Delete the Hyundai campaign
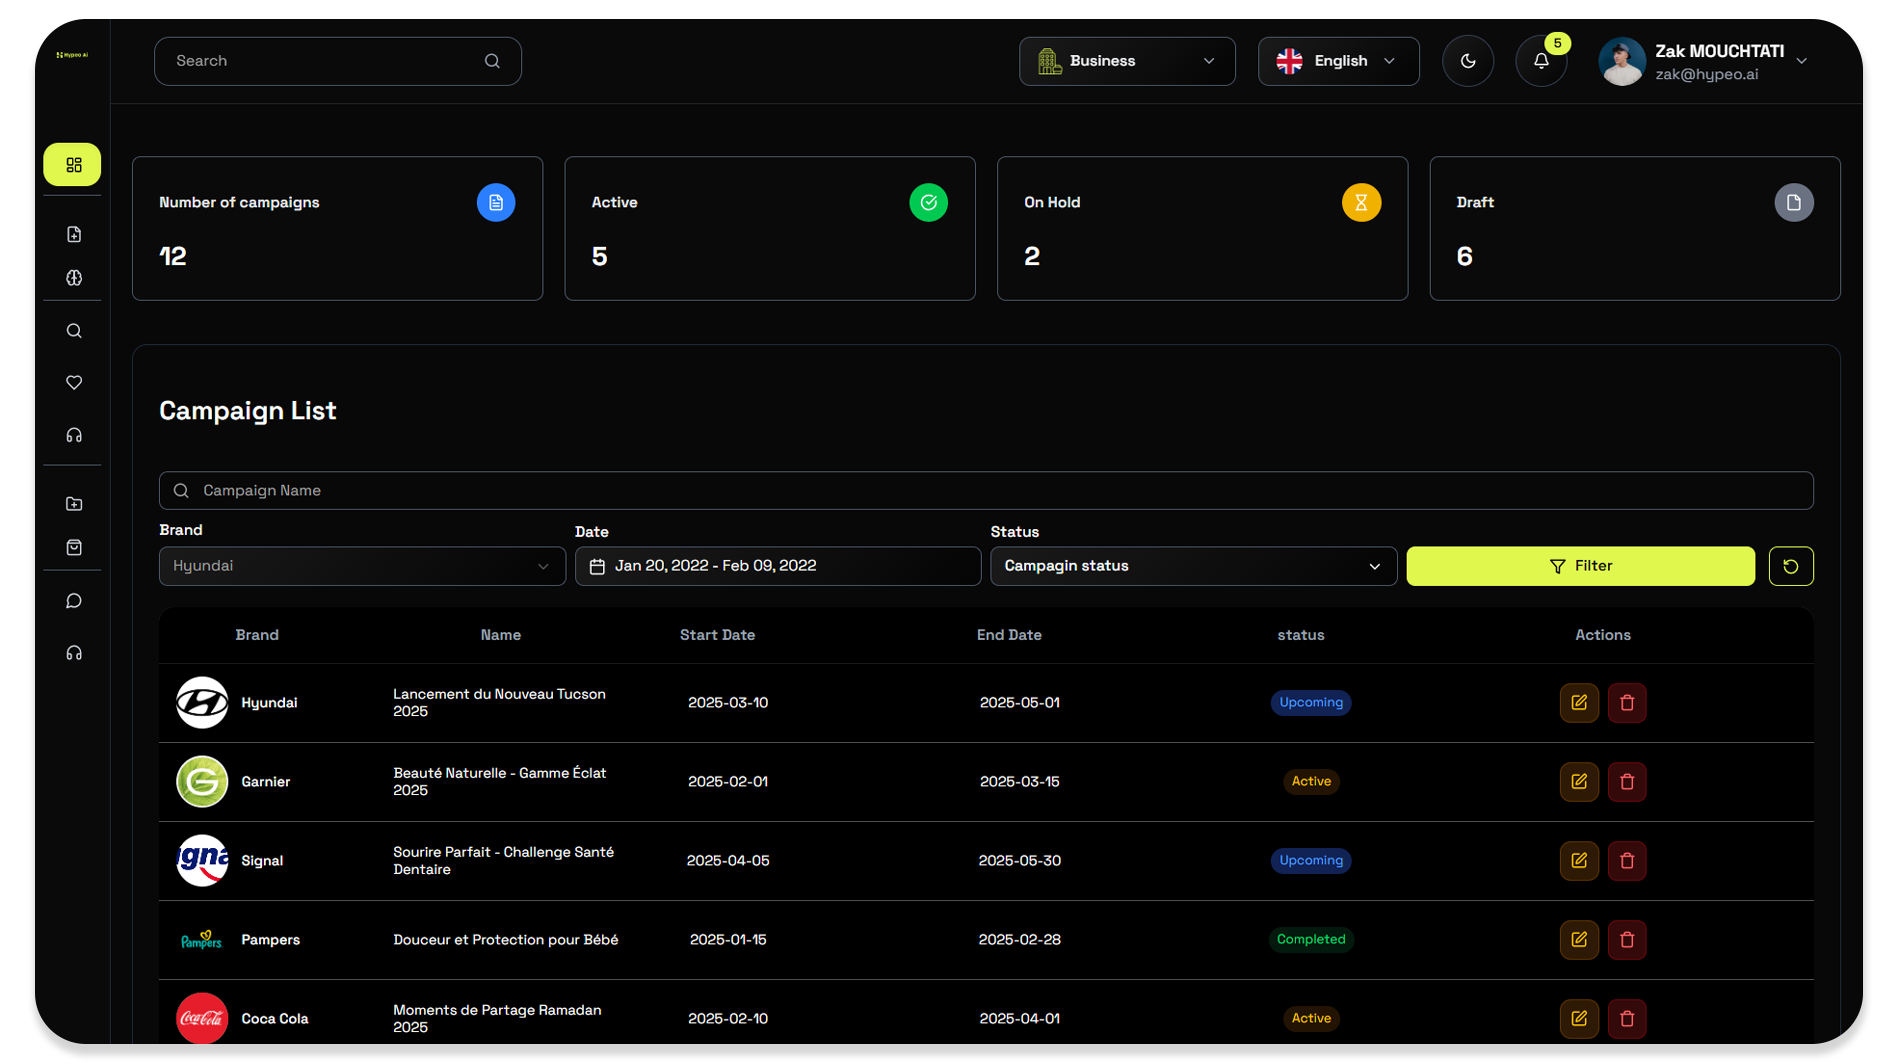The width and height of the screenshot is (1897, 1064). [1627, 703]
